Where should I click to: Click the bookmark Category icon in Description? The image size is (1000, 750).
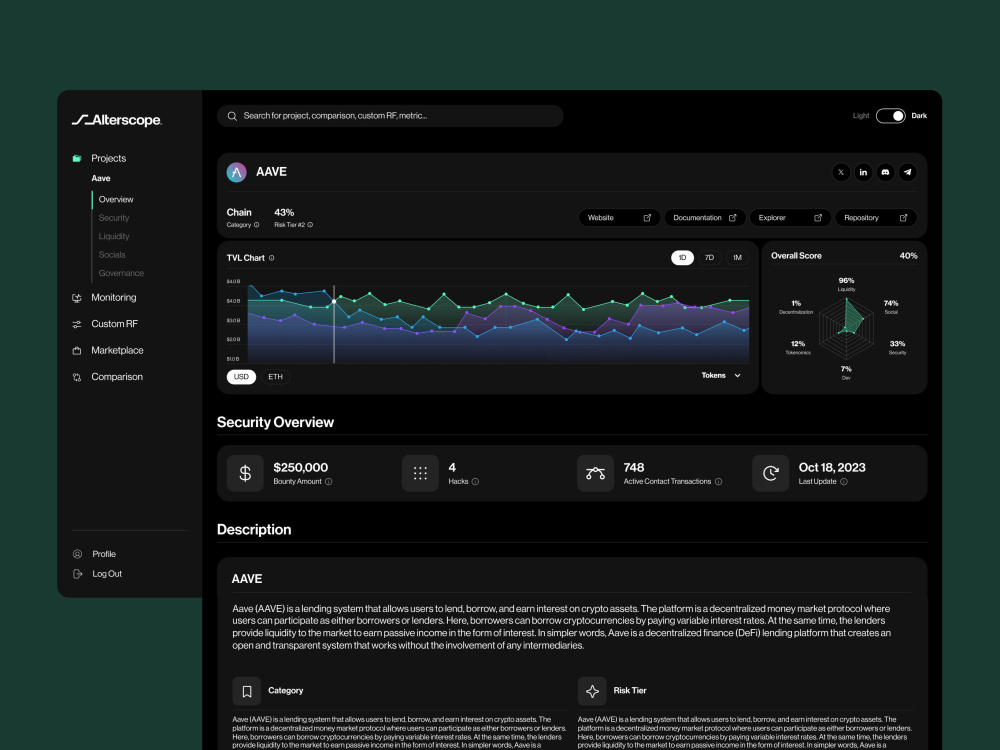pos(247,691)
